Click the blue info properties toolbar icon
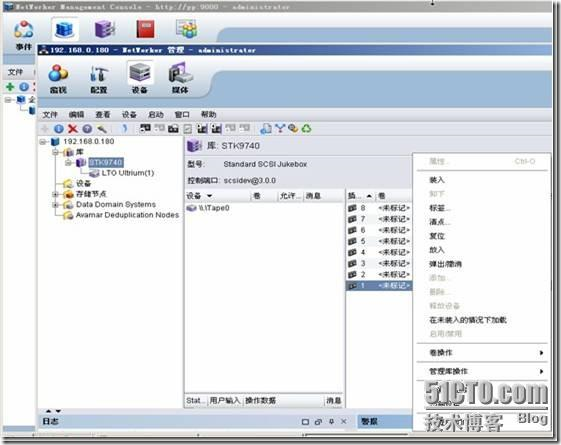 click(x=59, y=129)
